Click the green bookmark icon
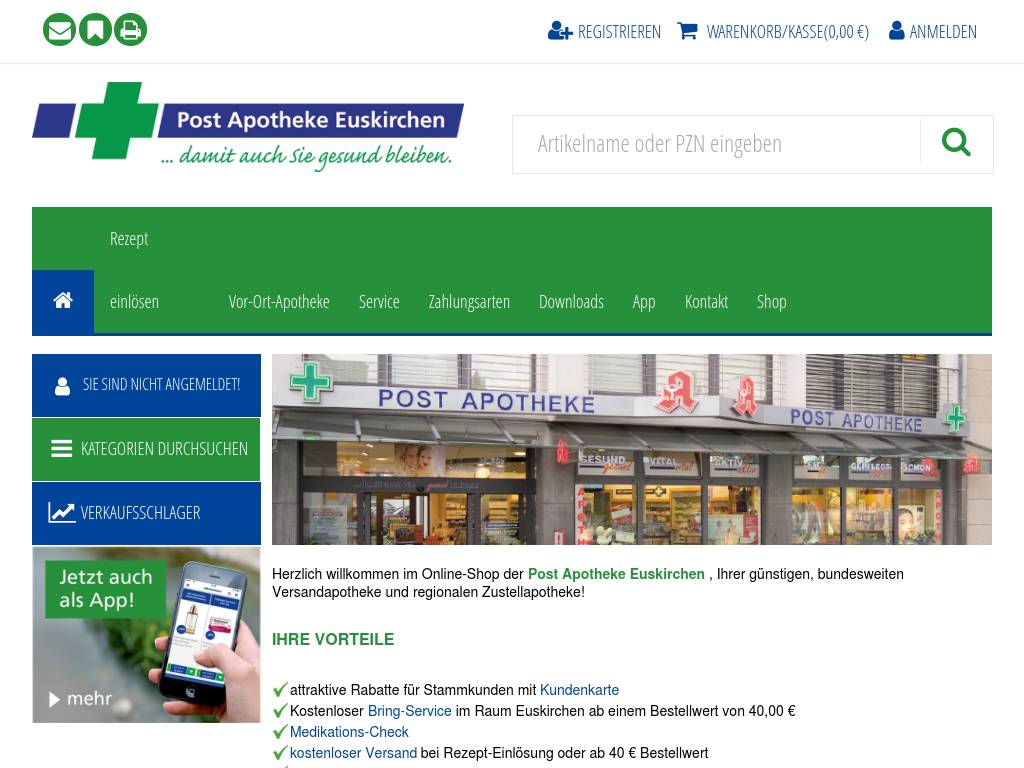The image size is (1024, 768). coord(95,30)
